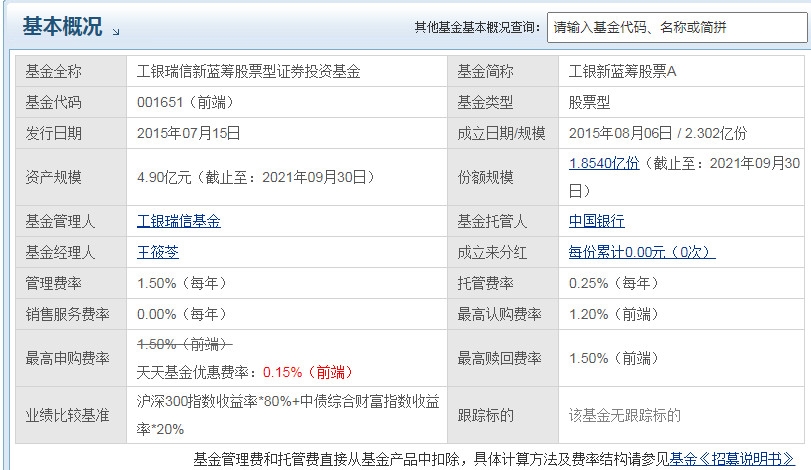Select the 基金类型 label cell
This screenshot has height=470, width=811.
(503, 102)
